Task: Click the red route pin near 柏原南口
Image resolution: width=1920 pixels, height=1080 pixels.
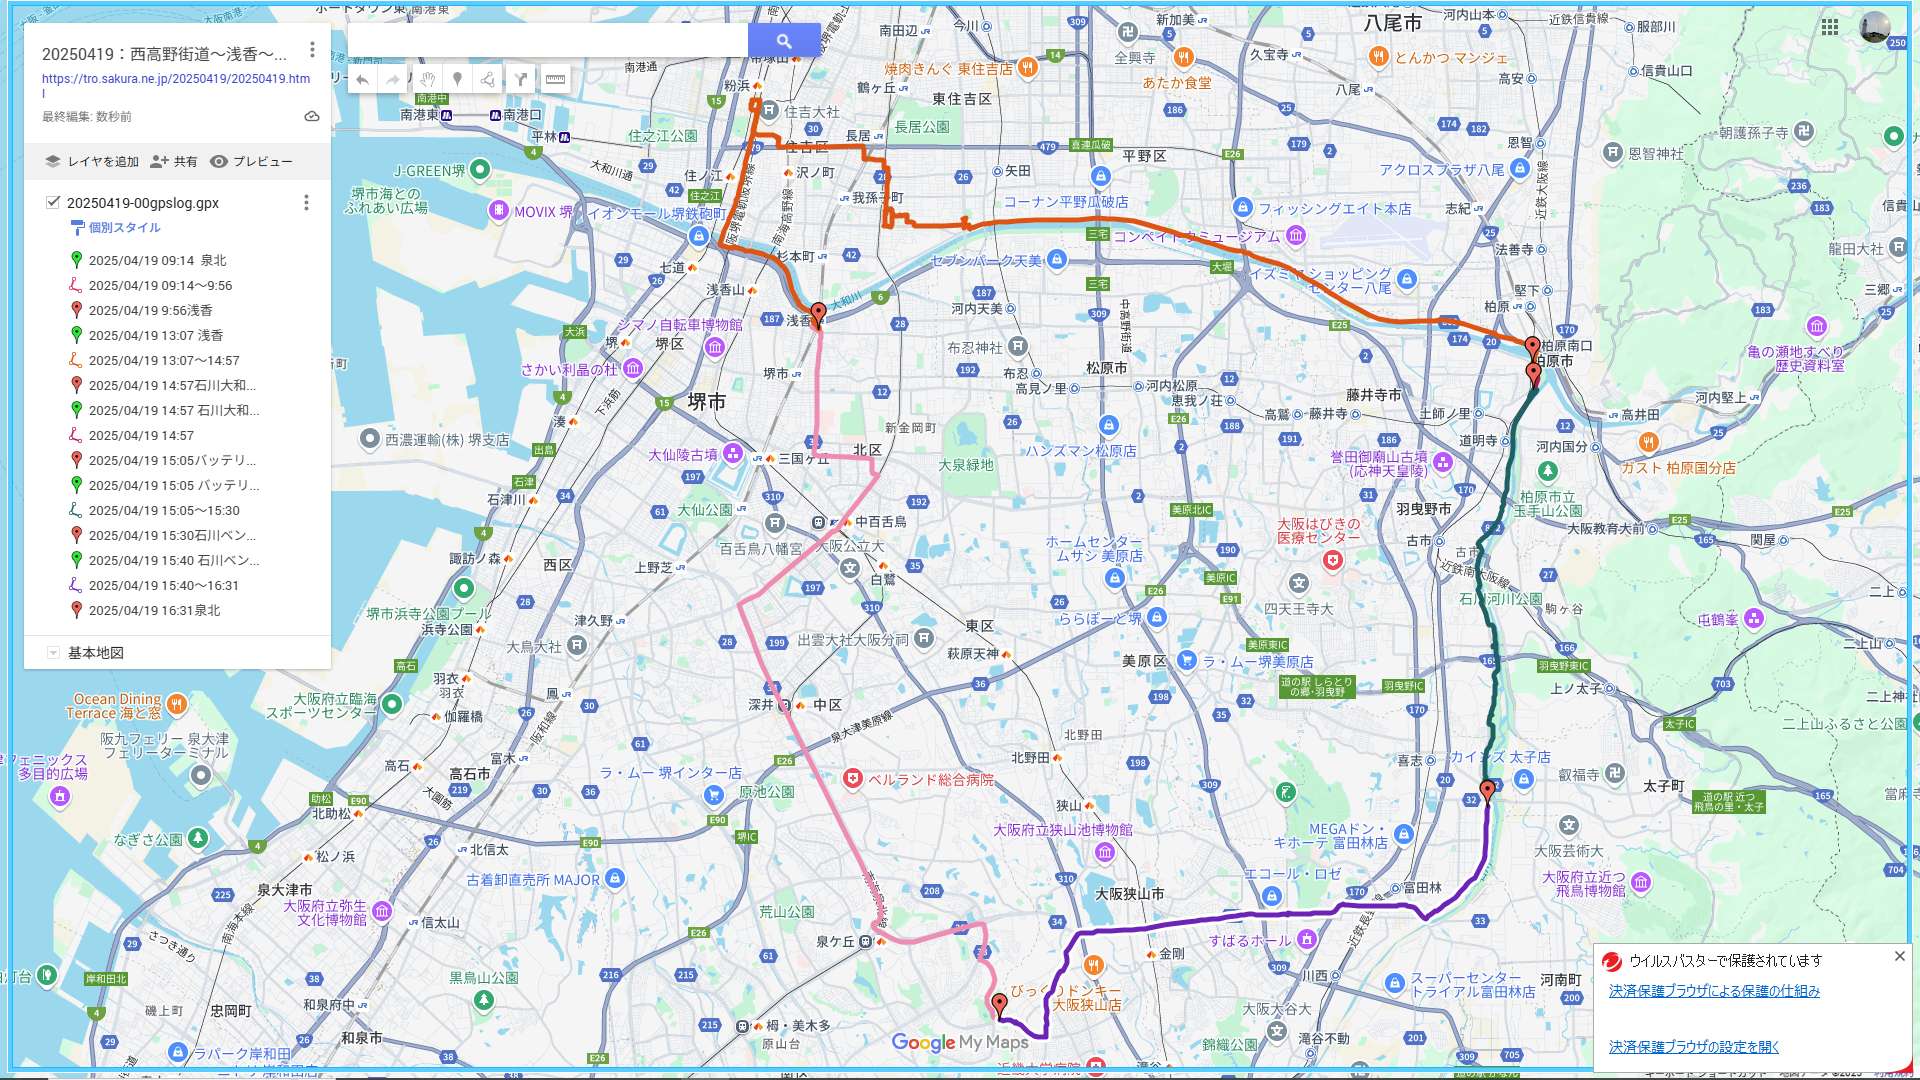Action: (1532, 349)
